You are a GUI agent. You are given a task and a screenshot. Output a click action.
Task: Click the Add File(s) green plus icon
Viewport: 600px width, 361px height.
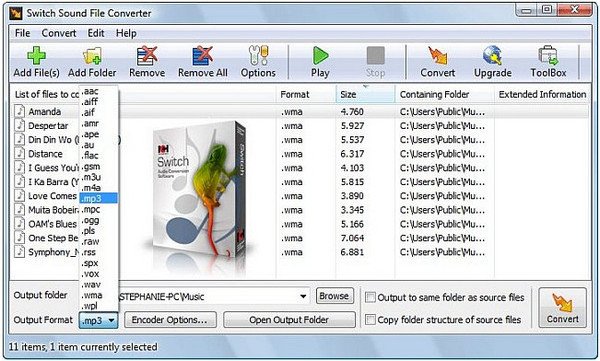click(36, 56)
